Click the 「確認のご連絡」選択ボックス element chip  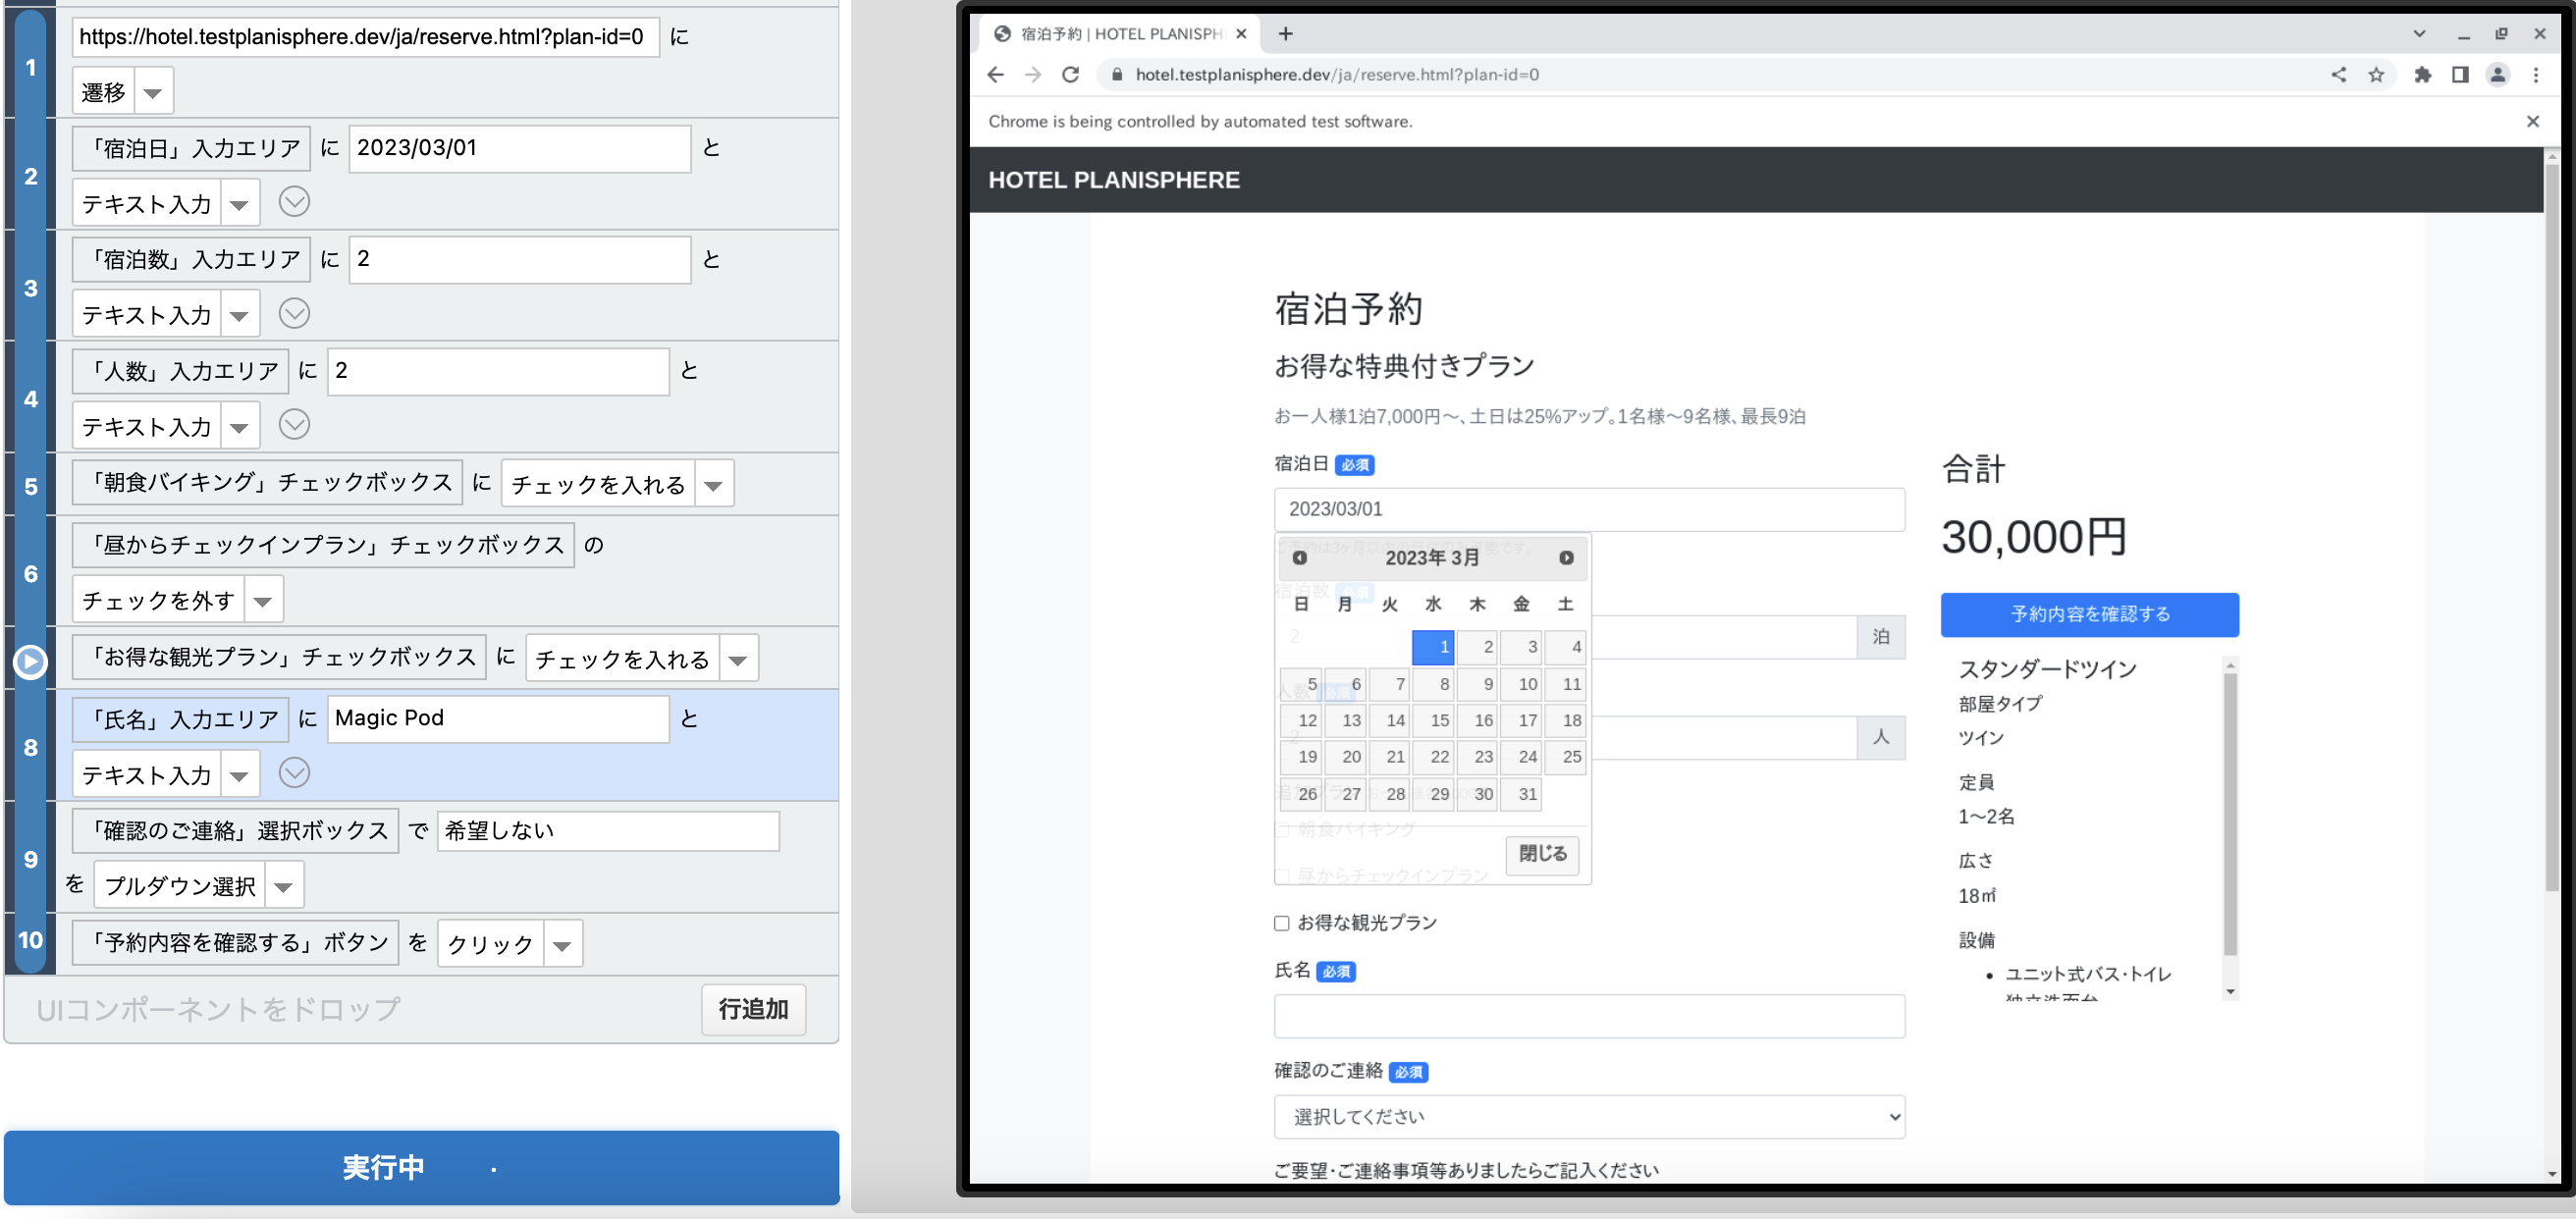tap(235, 831)
